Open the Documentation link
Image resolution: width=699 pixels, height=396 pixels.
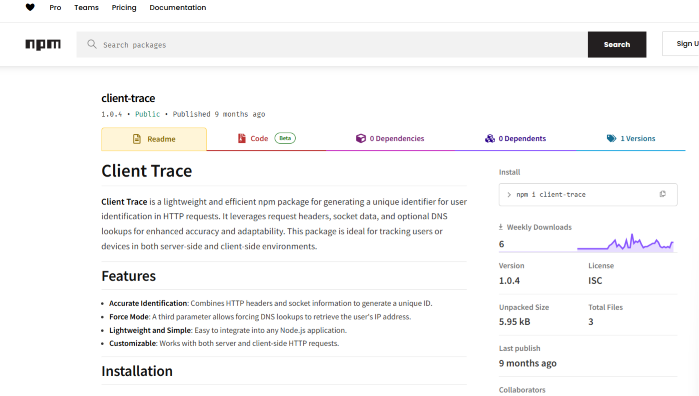(x=178, y=8)
